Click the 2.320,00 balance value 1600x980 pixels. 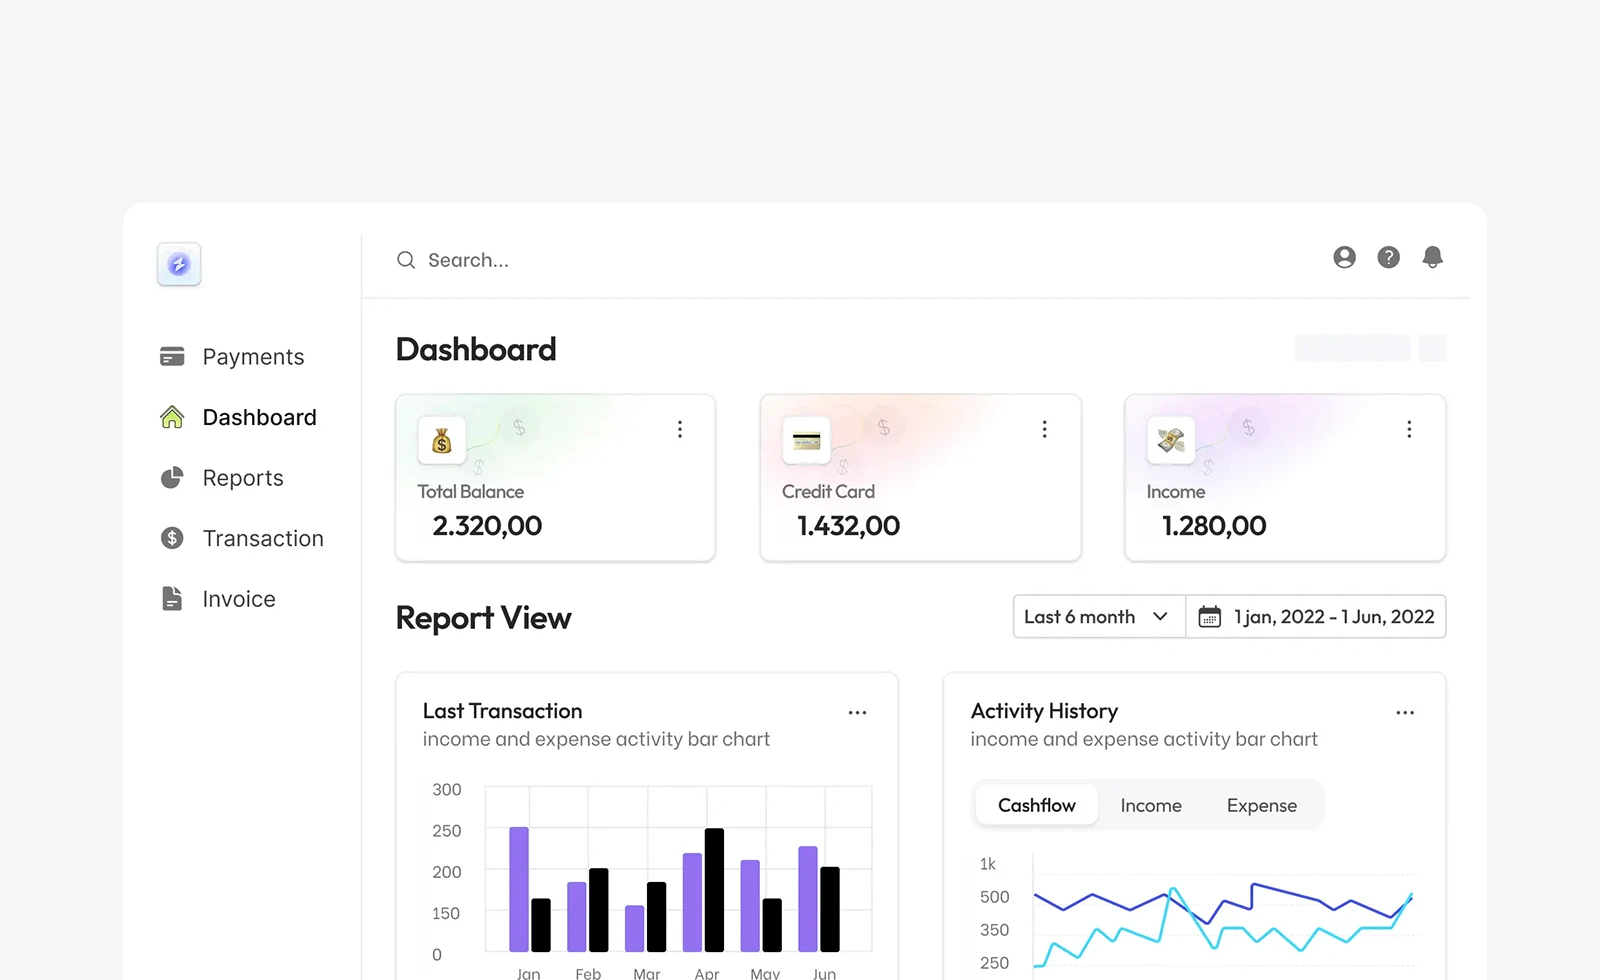coord(487,526)
